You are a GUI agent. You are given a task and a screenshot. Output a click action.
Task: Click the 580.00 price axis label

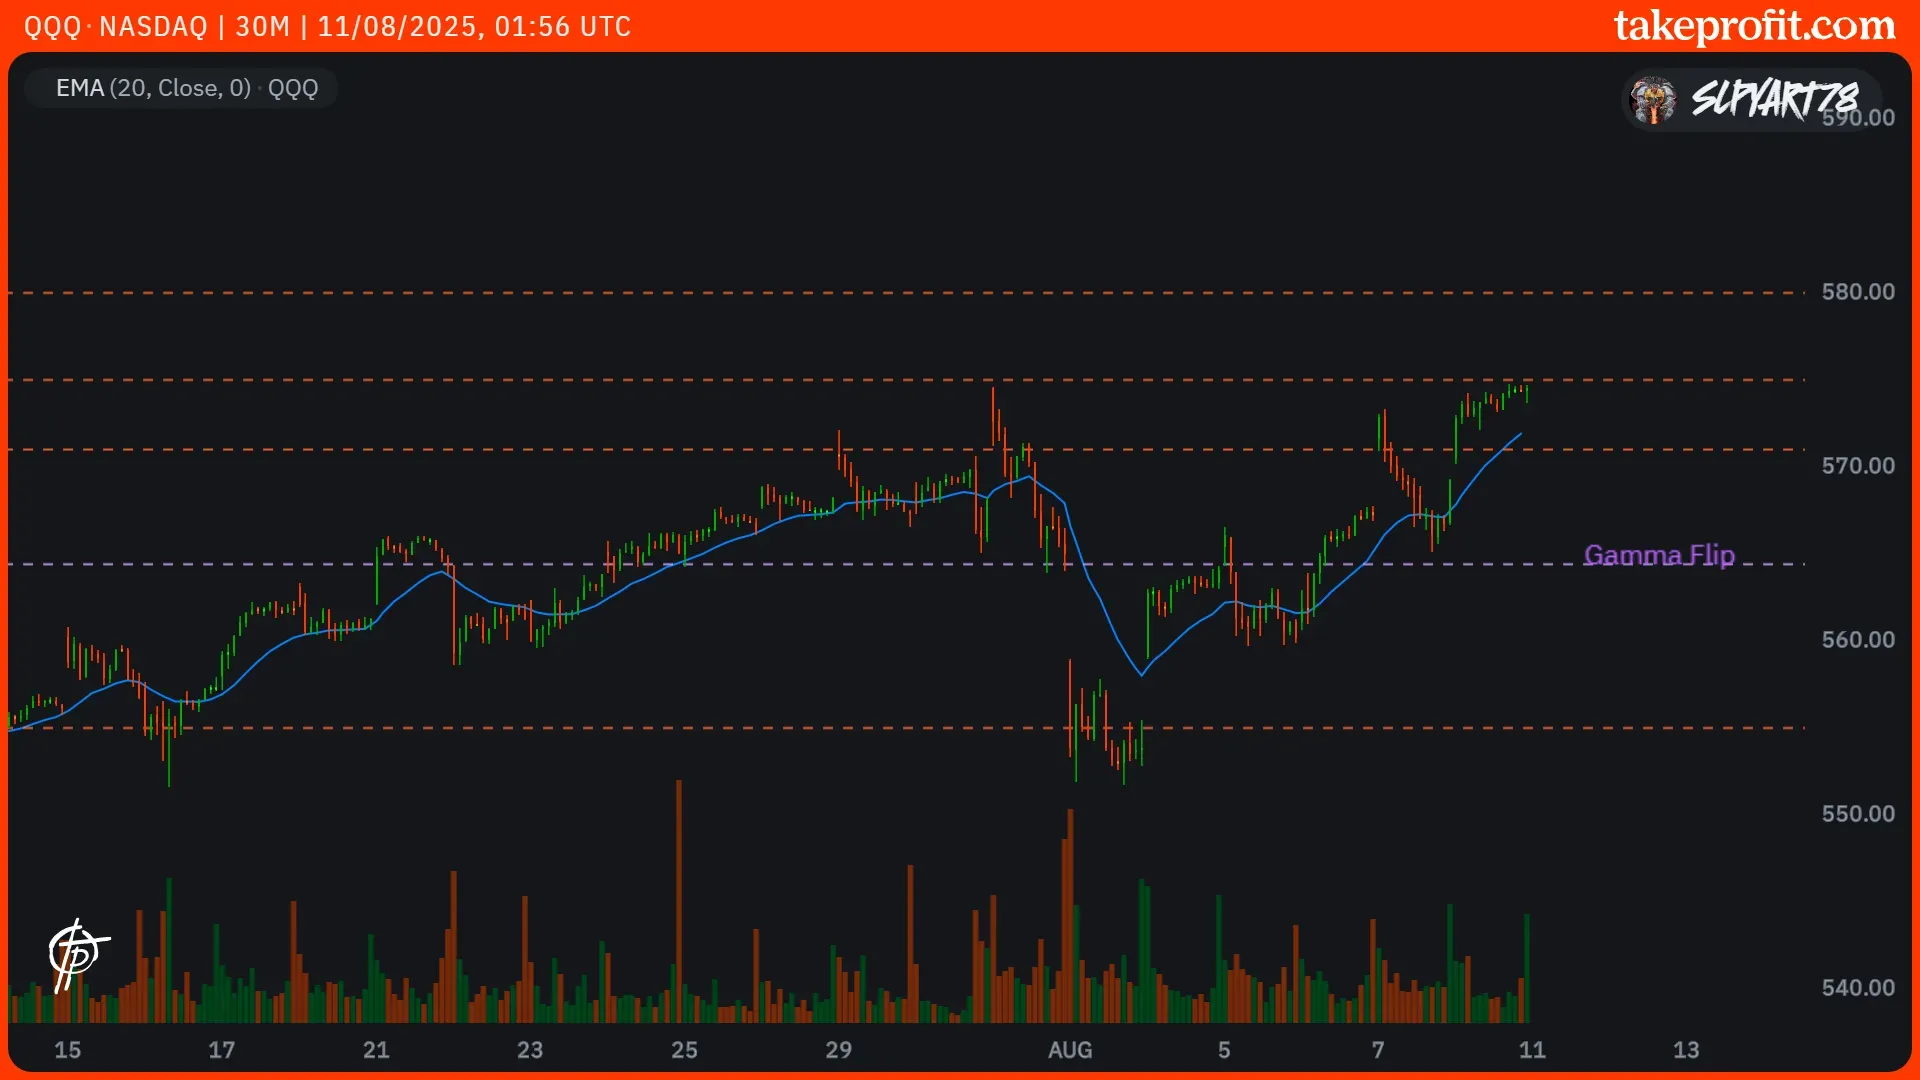(x=1858, y=292)
